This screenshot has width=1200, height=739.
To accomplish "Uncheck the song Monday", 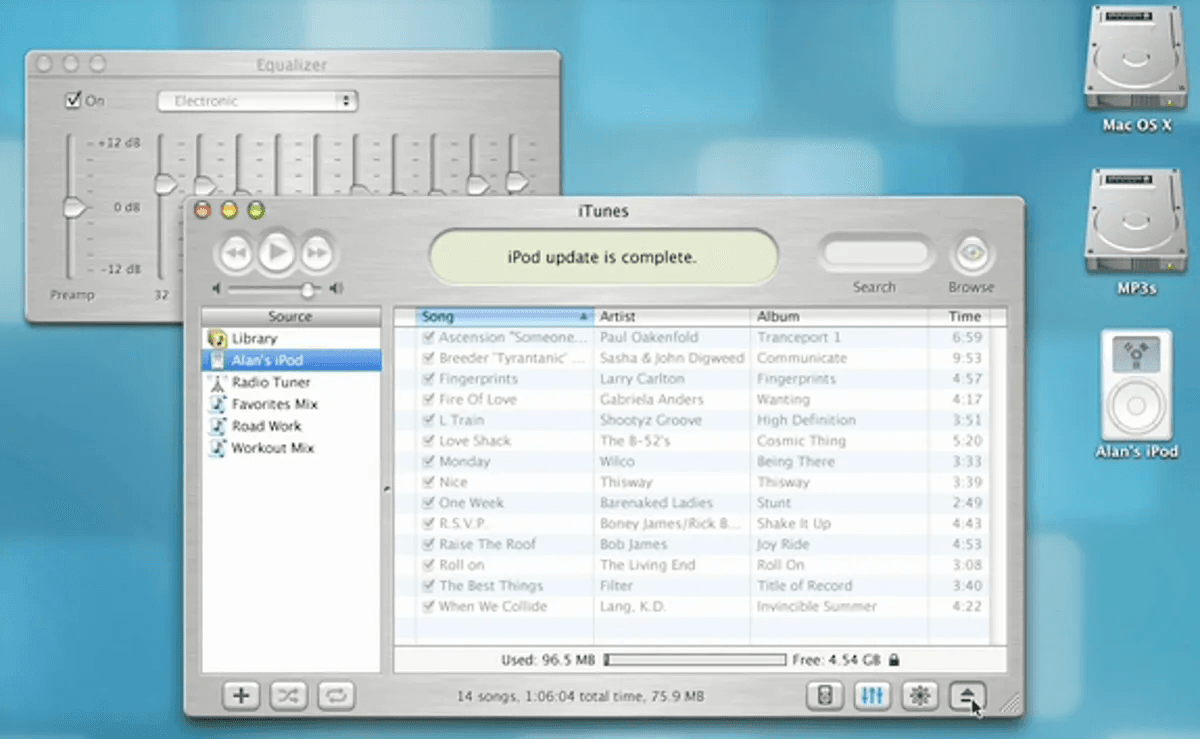I will (426, 461).
